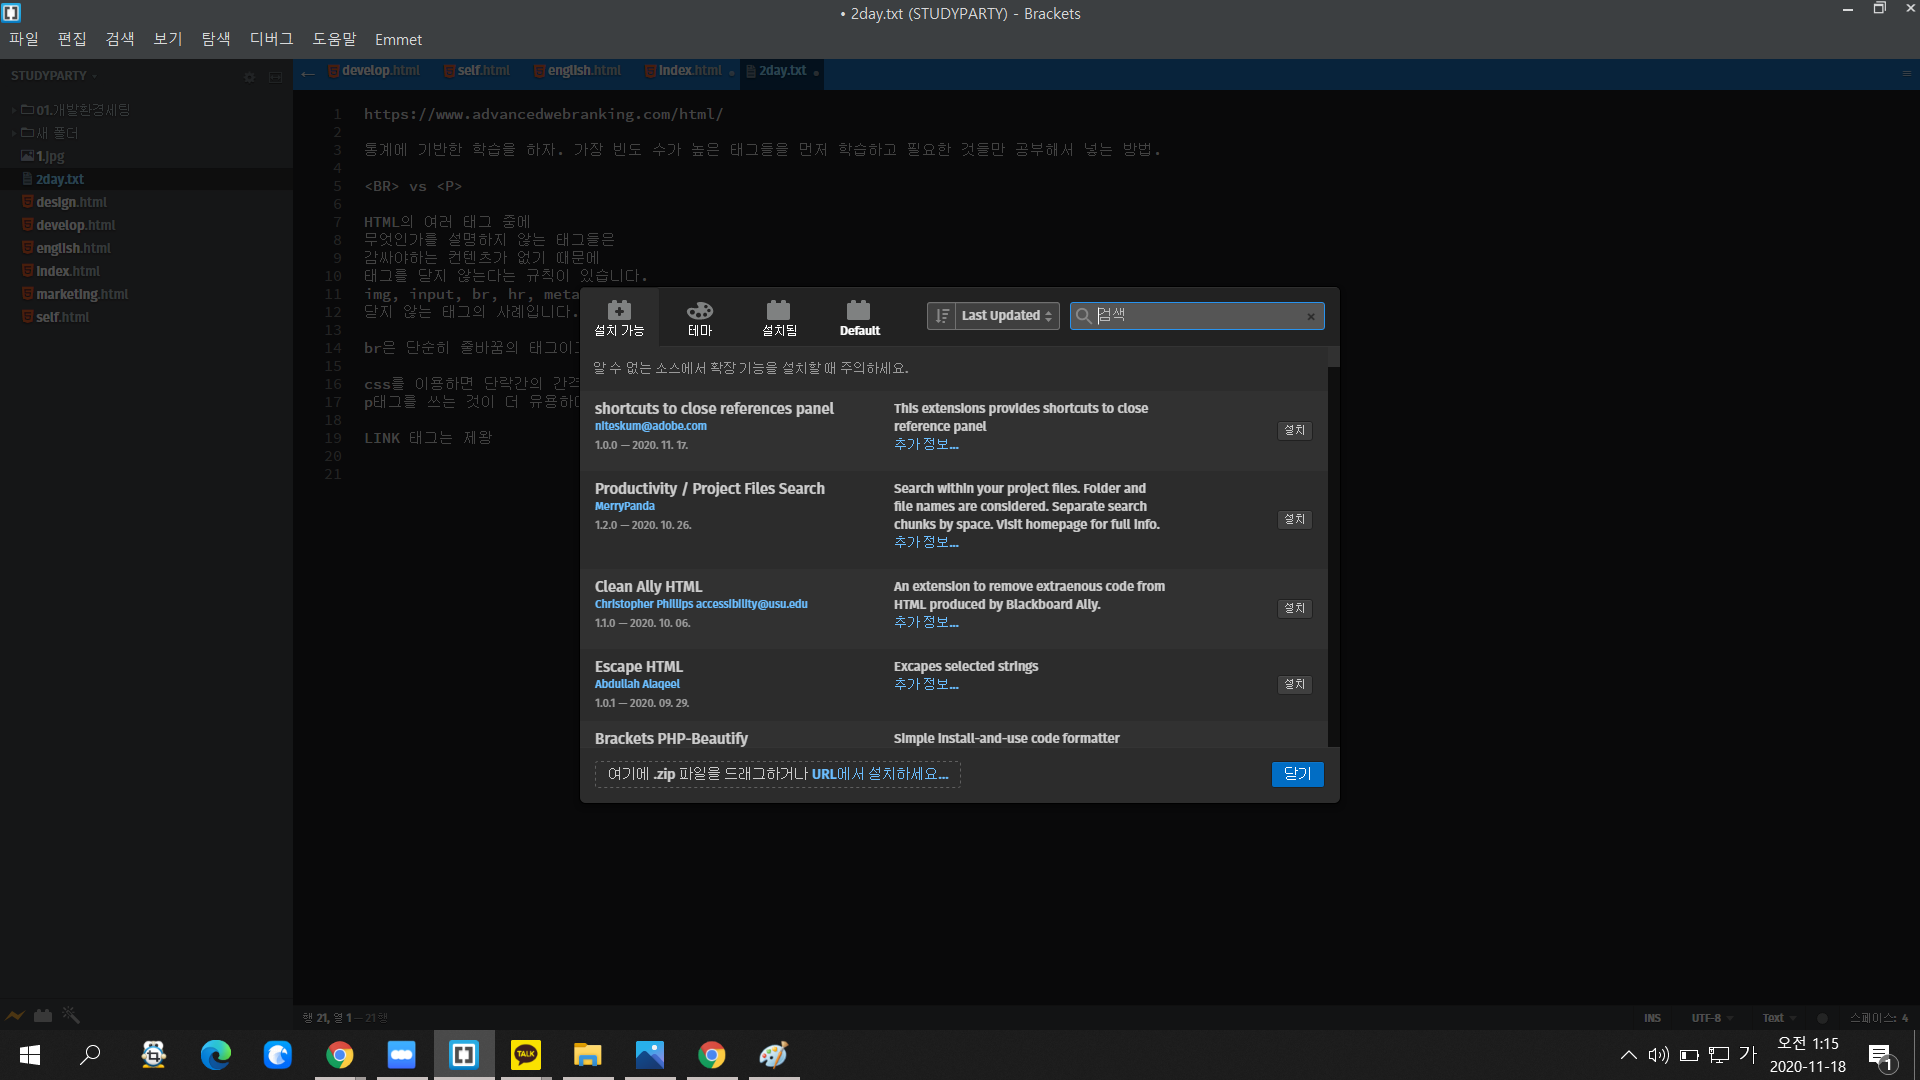Open the 설치됨 (Installed) extensions tab

[779, 317]
